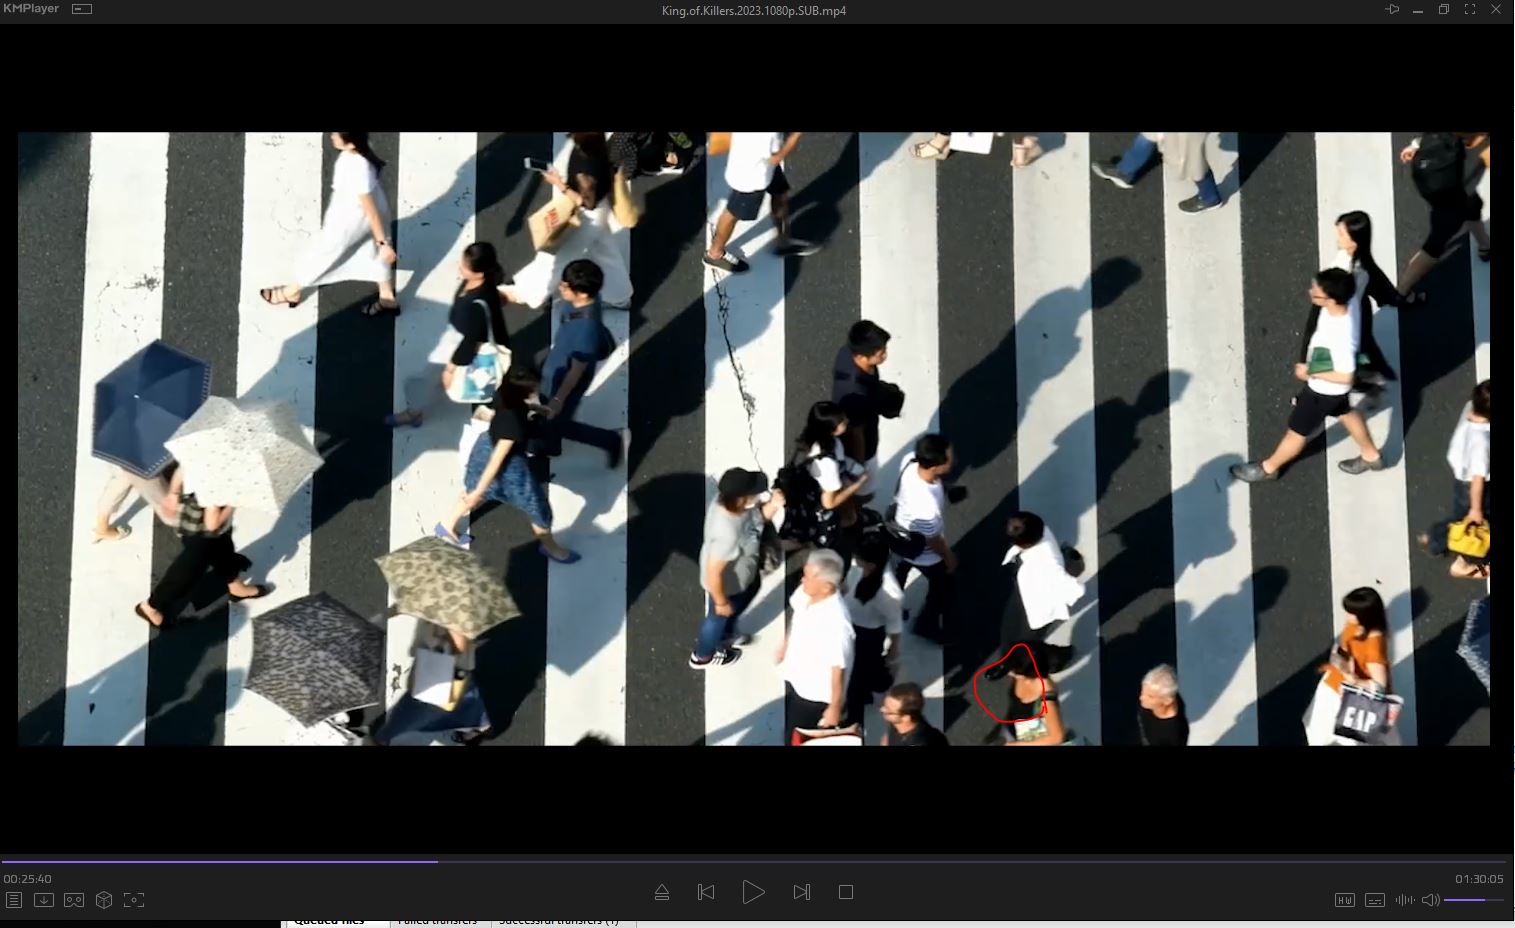
Task: Stop video playback
Action: pos(846,892)
